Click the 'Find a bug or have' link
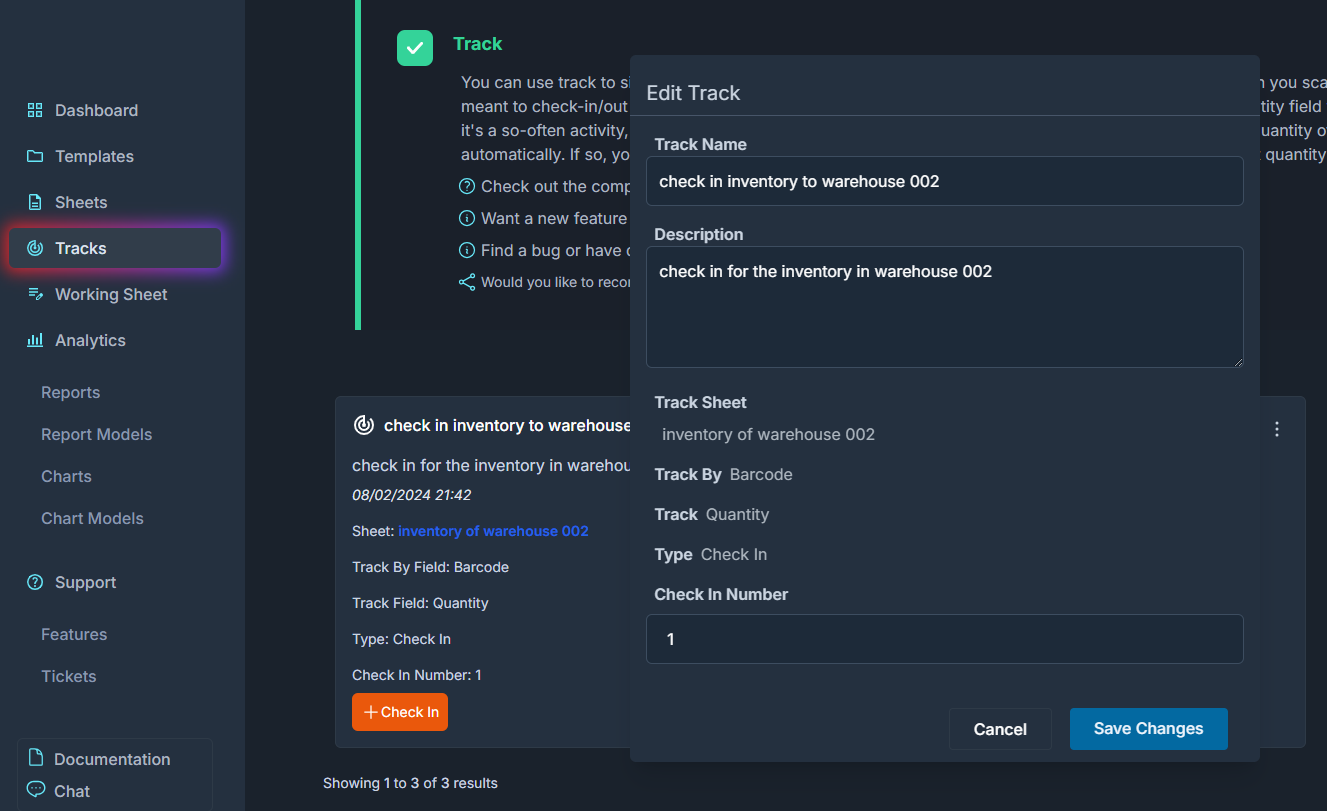The height and width of the screenshot is (811, 1327). (555, 250)
